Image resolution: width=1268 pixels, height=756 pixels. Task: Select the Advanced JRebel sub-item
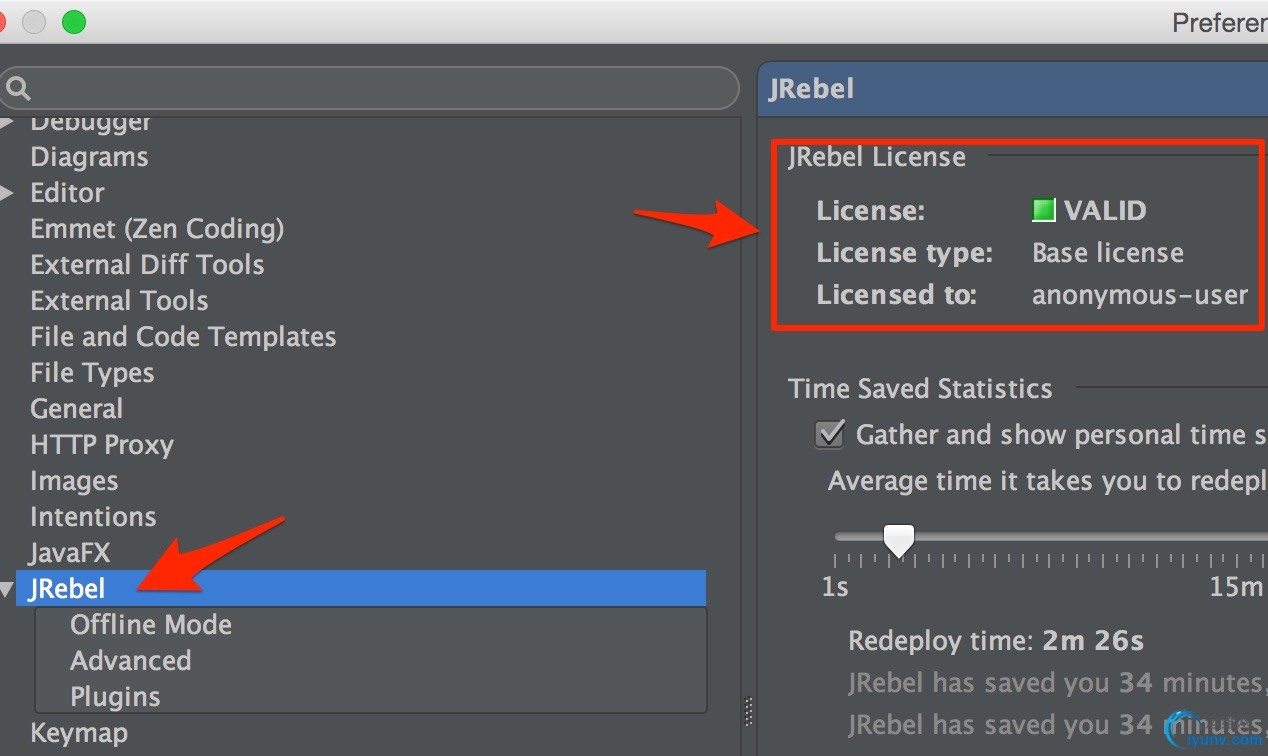[130, 661]
